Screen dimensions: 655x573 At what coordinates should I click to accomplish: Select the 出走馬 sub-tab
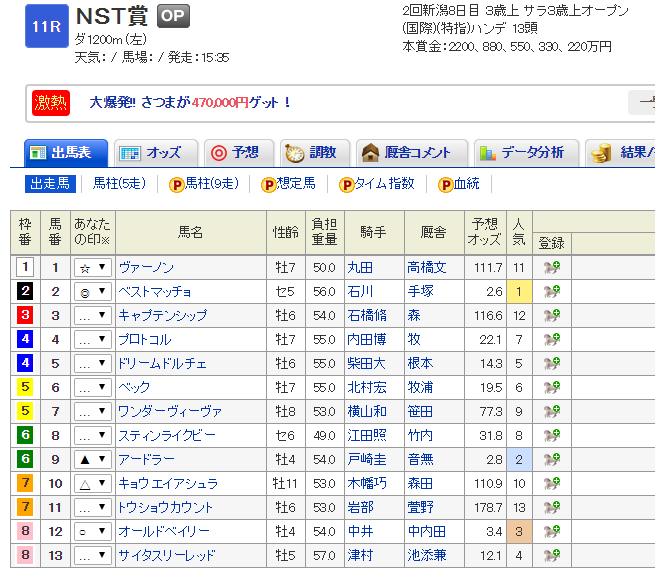click(51, 184)
